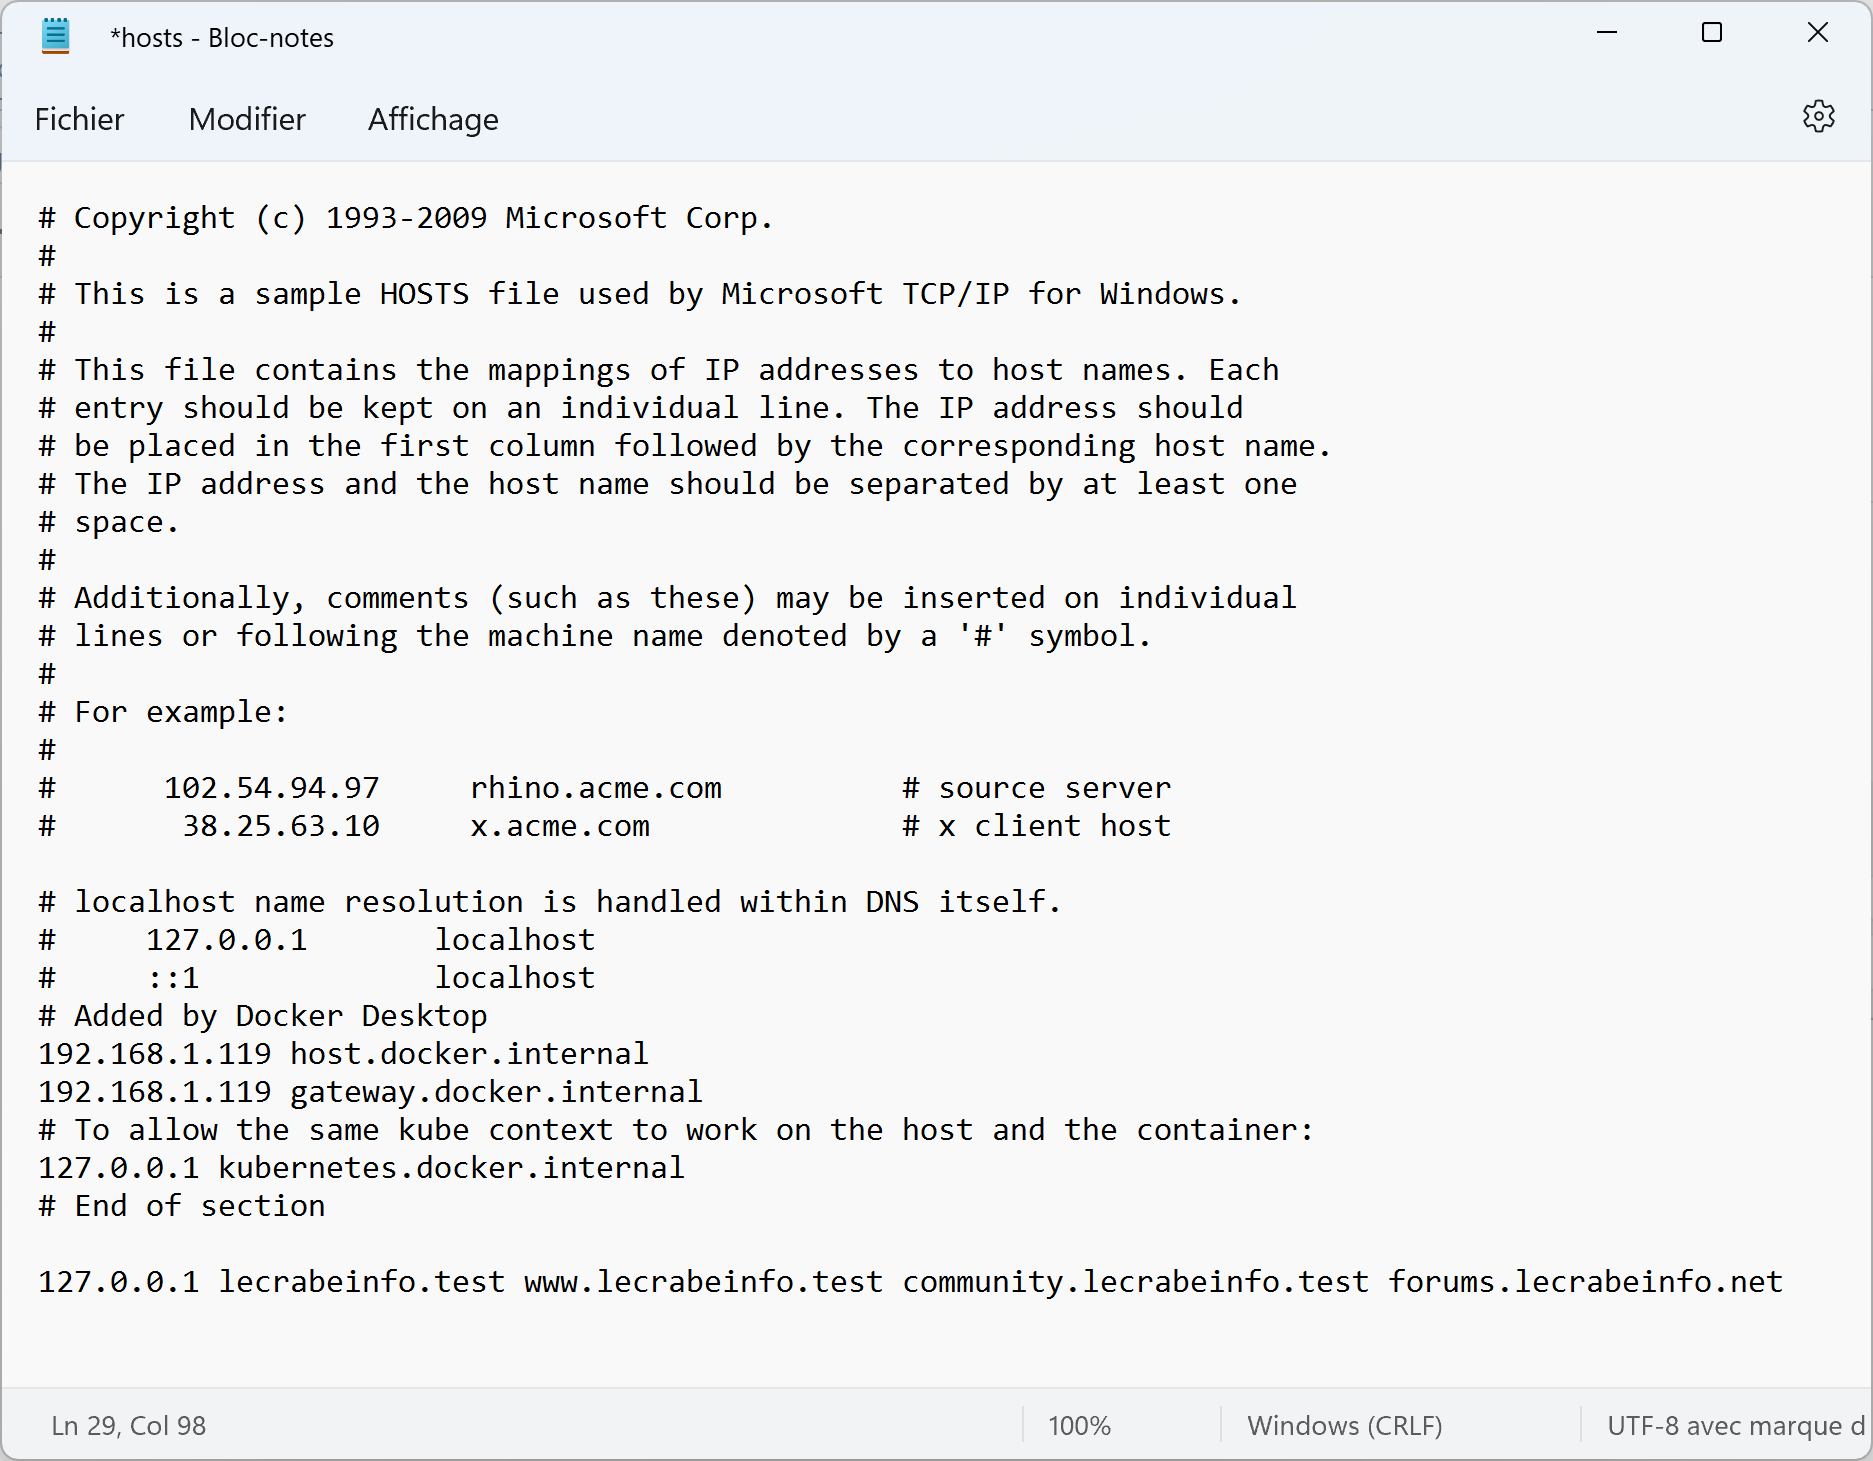Place cursor on '# End of section' line
Viewport: 1873px width, 1461px height.
click(x=182, y=1206)
